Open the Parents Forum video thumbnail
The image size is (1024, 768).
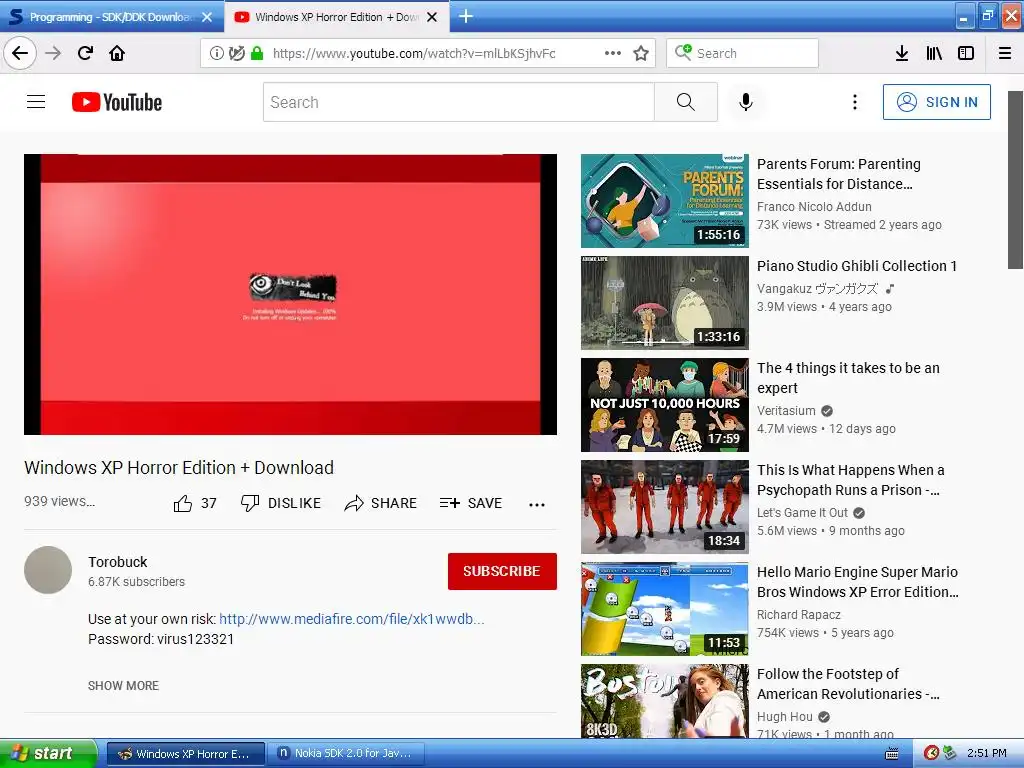click(x=664, y=200)
